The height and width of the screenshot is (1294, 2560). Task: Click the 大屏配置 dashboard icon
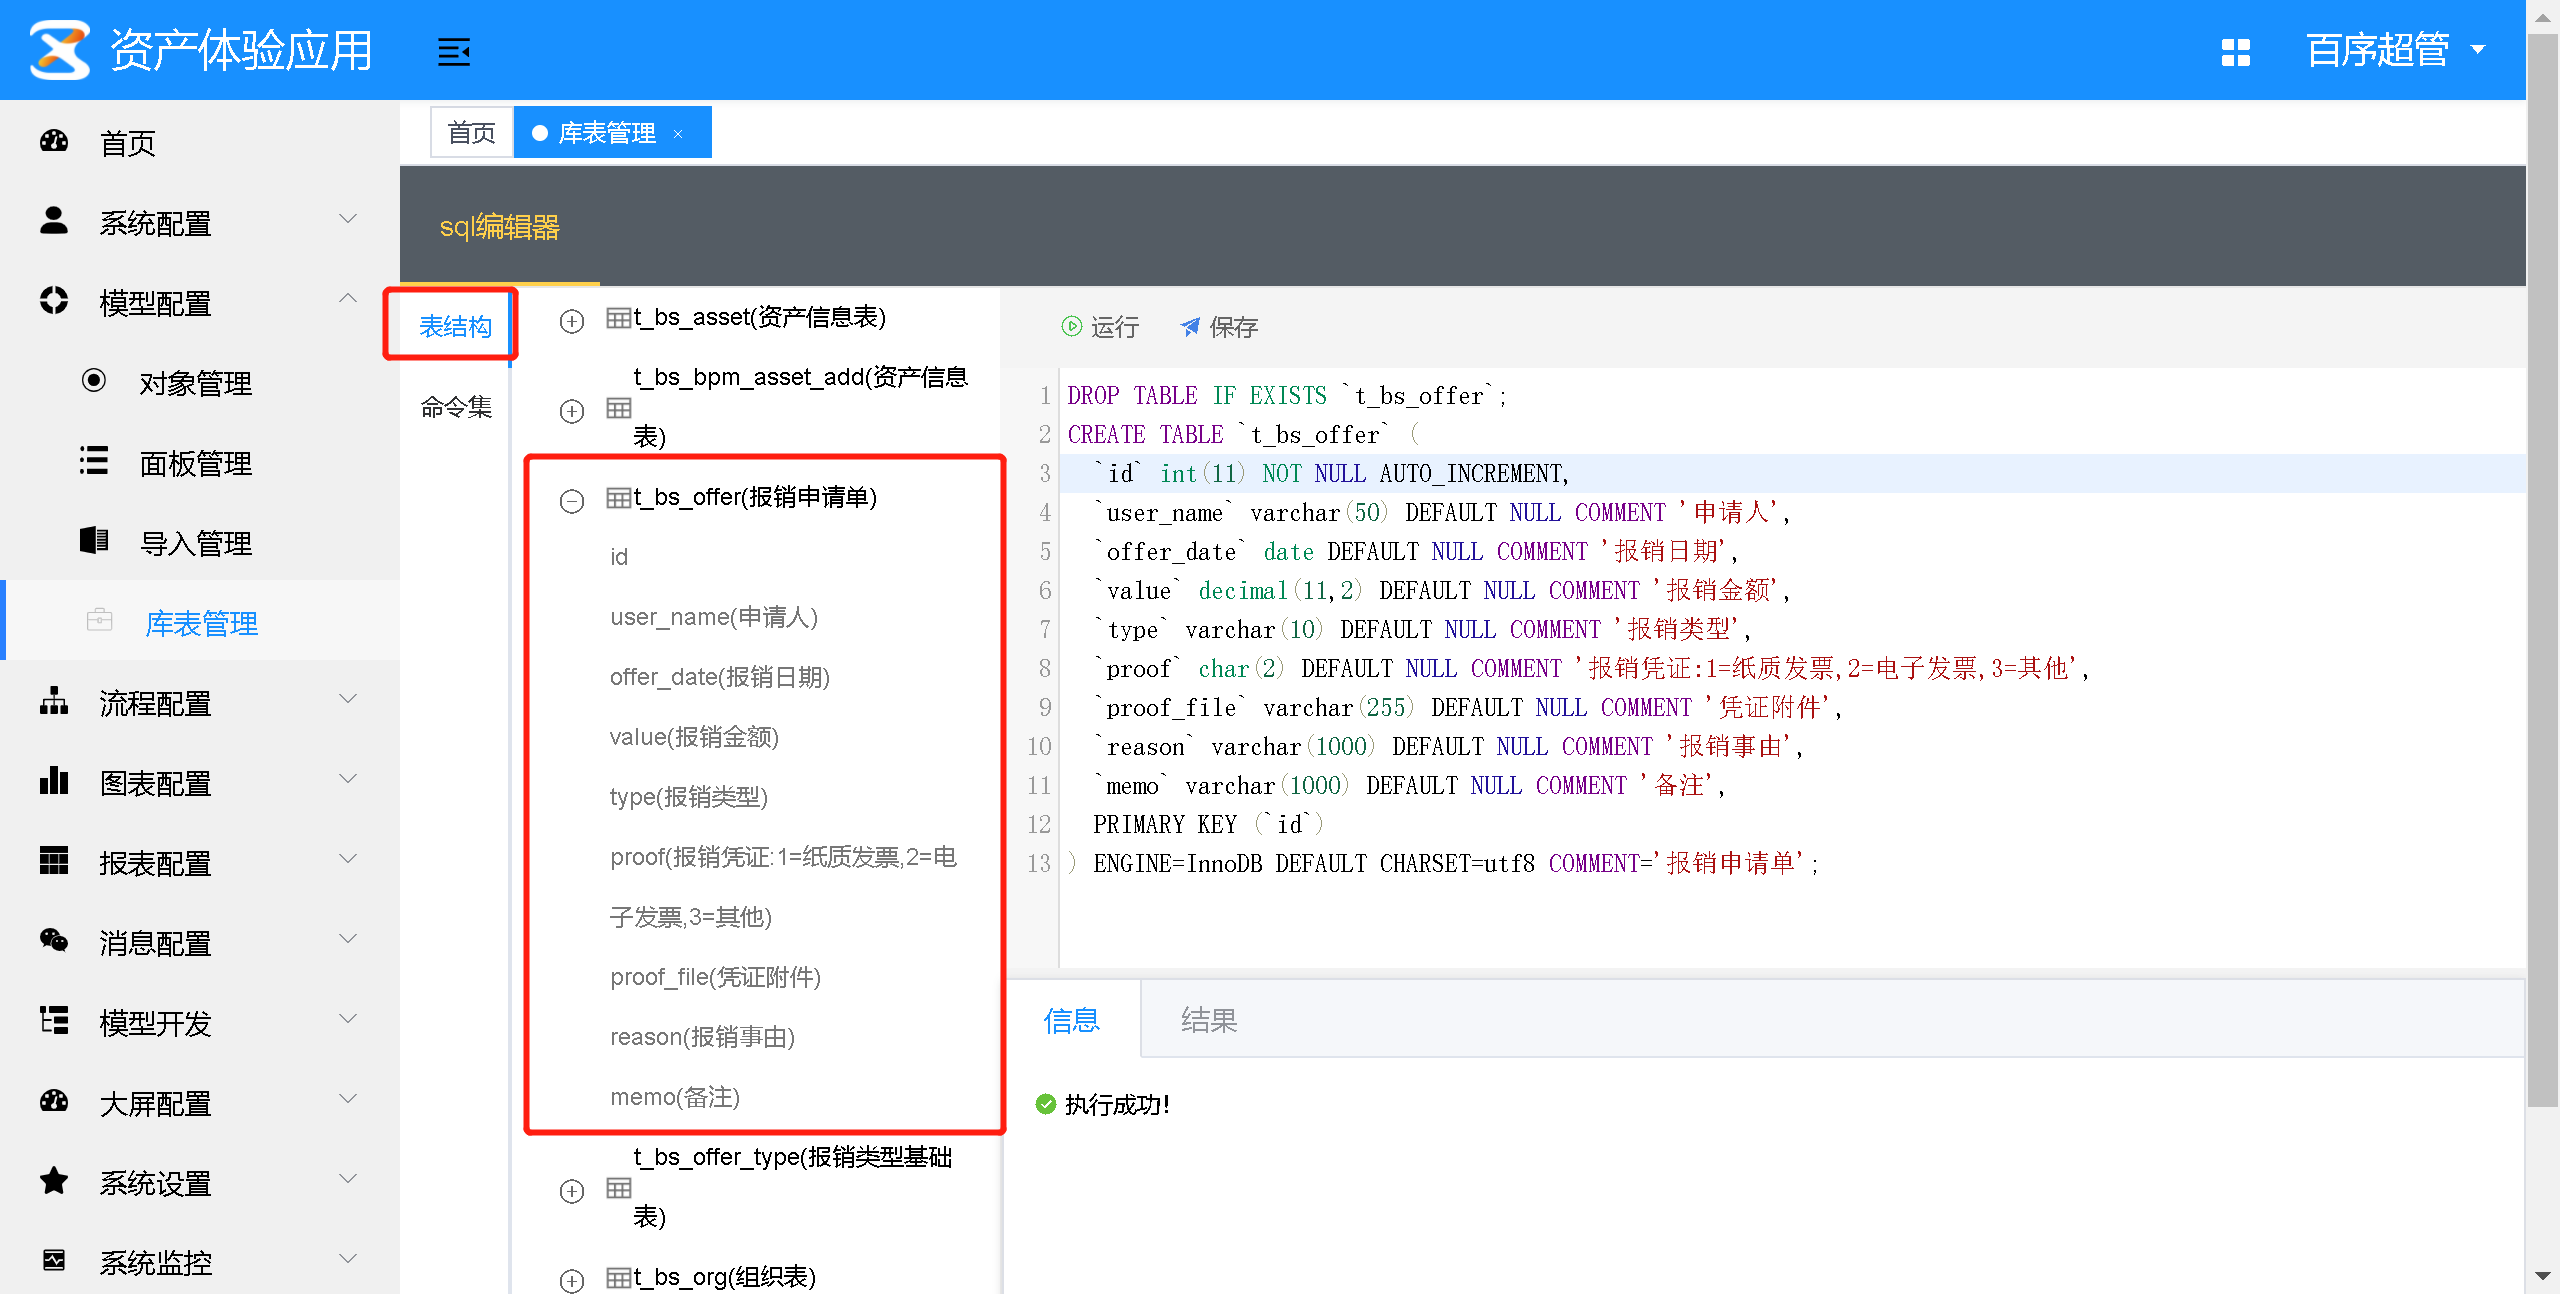coord(54,1101)
